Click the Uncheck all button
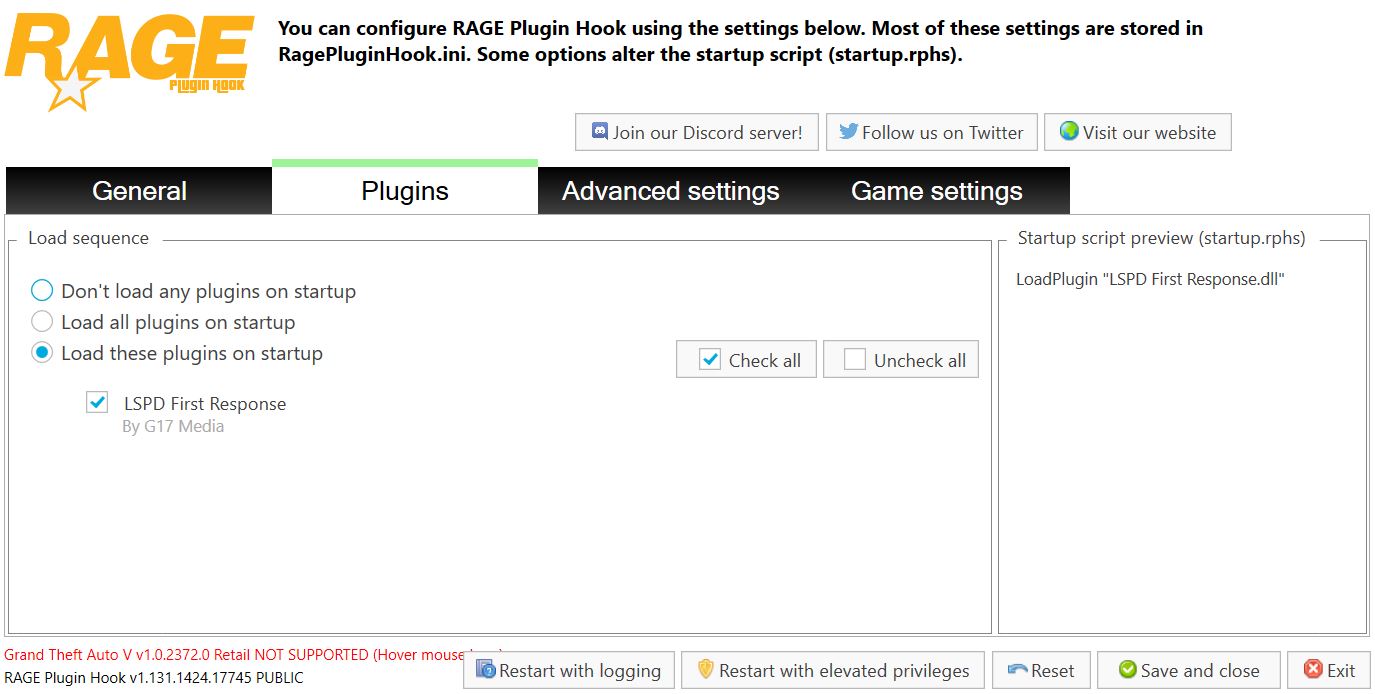This screenshot has height=694, width=1375. 901,360
